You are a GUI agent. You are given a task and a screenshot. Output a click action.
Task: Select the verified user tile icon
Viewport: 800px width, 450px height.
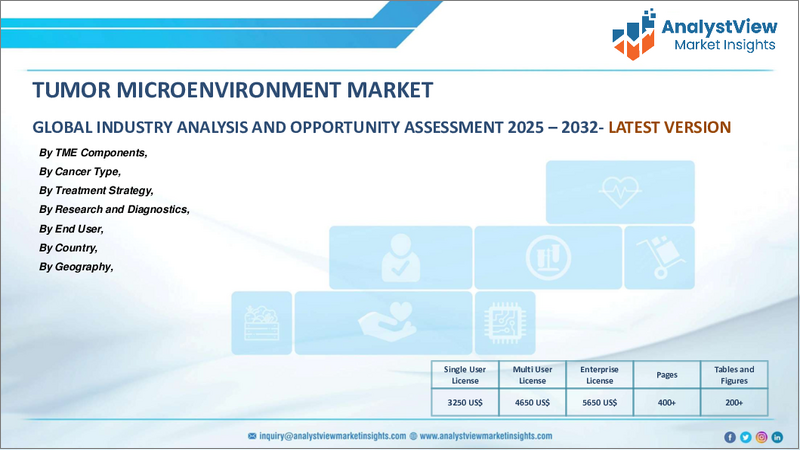click(400, 257)
